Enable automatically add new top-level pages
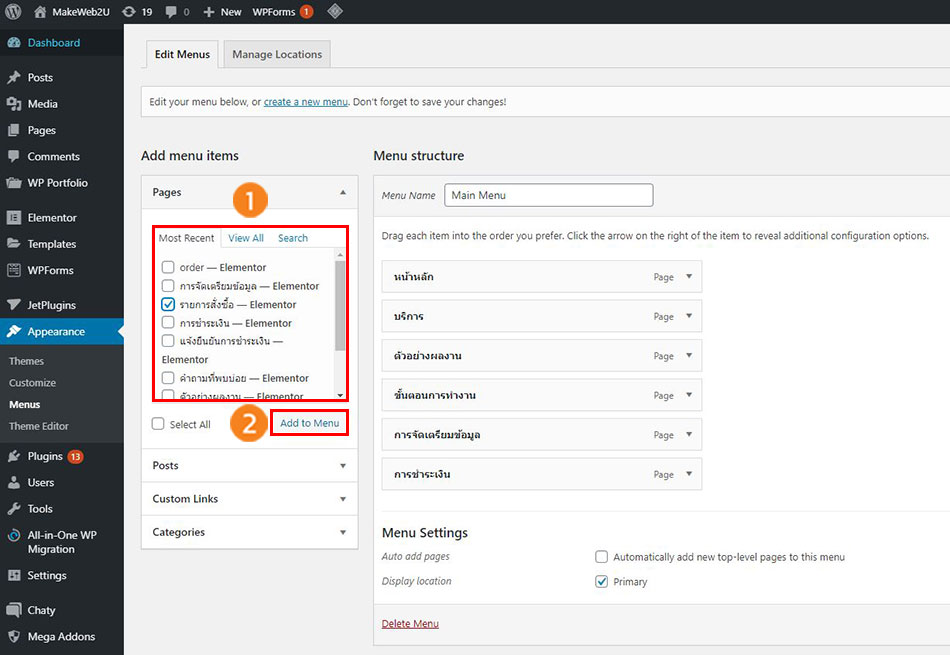The height and width of the screenshot is (655, 950). click(x=601, y=557)
